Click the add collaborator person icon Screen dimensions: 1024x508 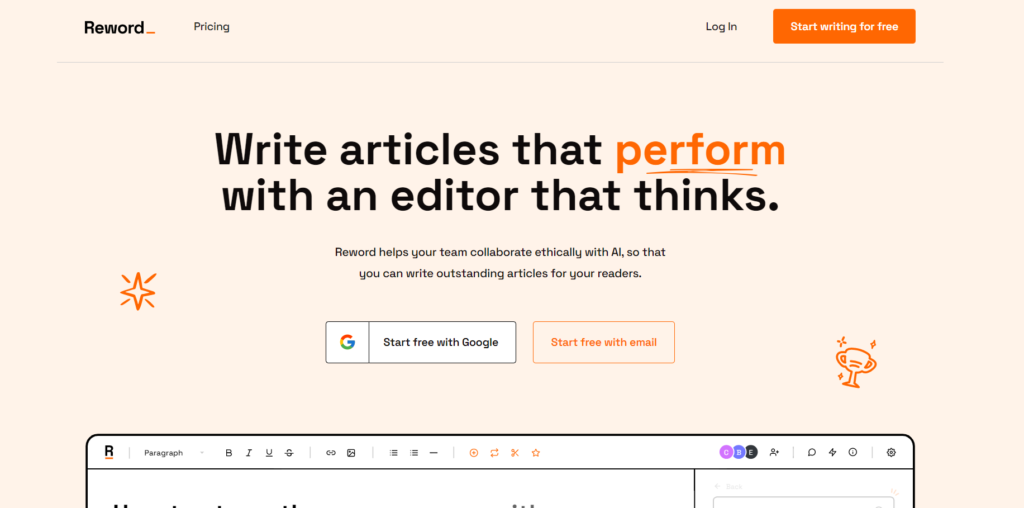[774, 452]
